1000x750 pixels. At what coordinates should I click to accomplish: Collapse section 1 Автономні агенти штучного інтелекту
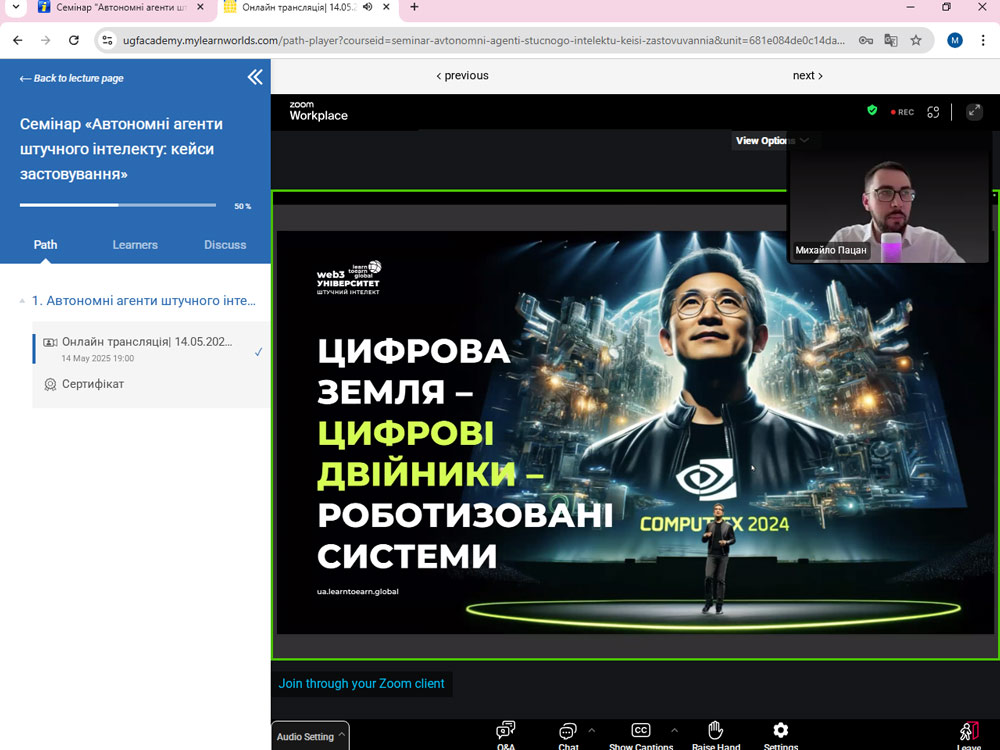(x=23, y=301)
